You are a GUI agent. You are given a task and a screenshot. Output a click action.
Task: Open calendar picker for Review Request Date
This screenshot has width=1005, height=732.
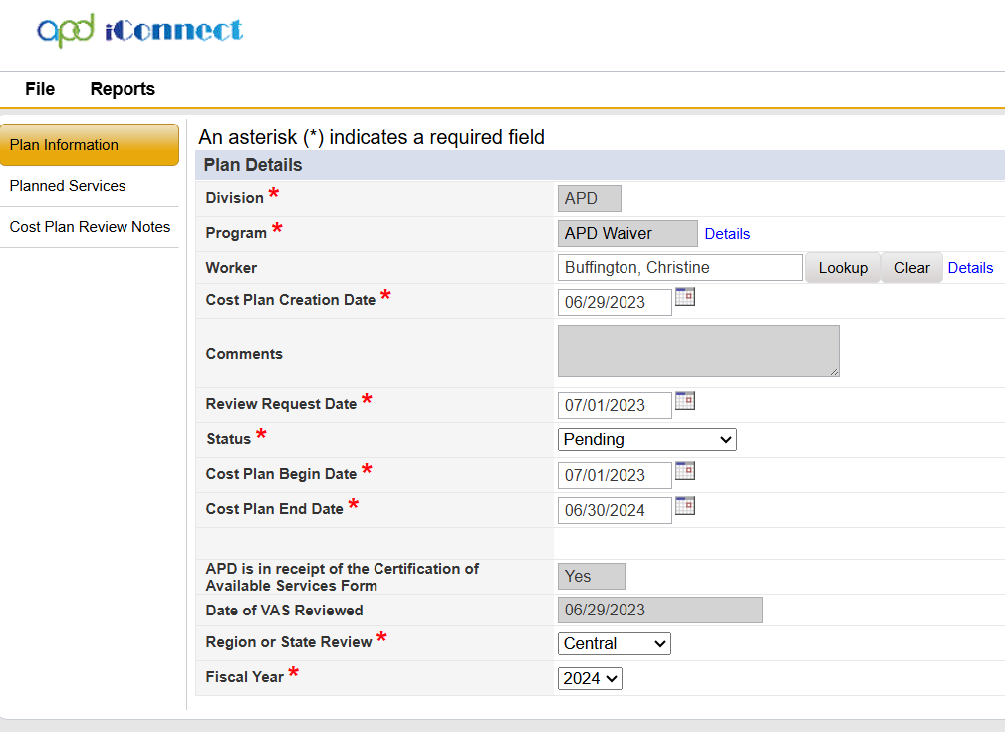(x=685, y=401)
